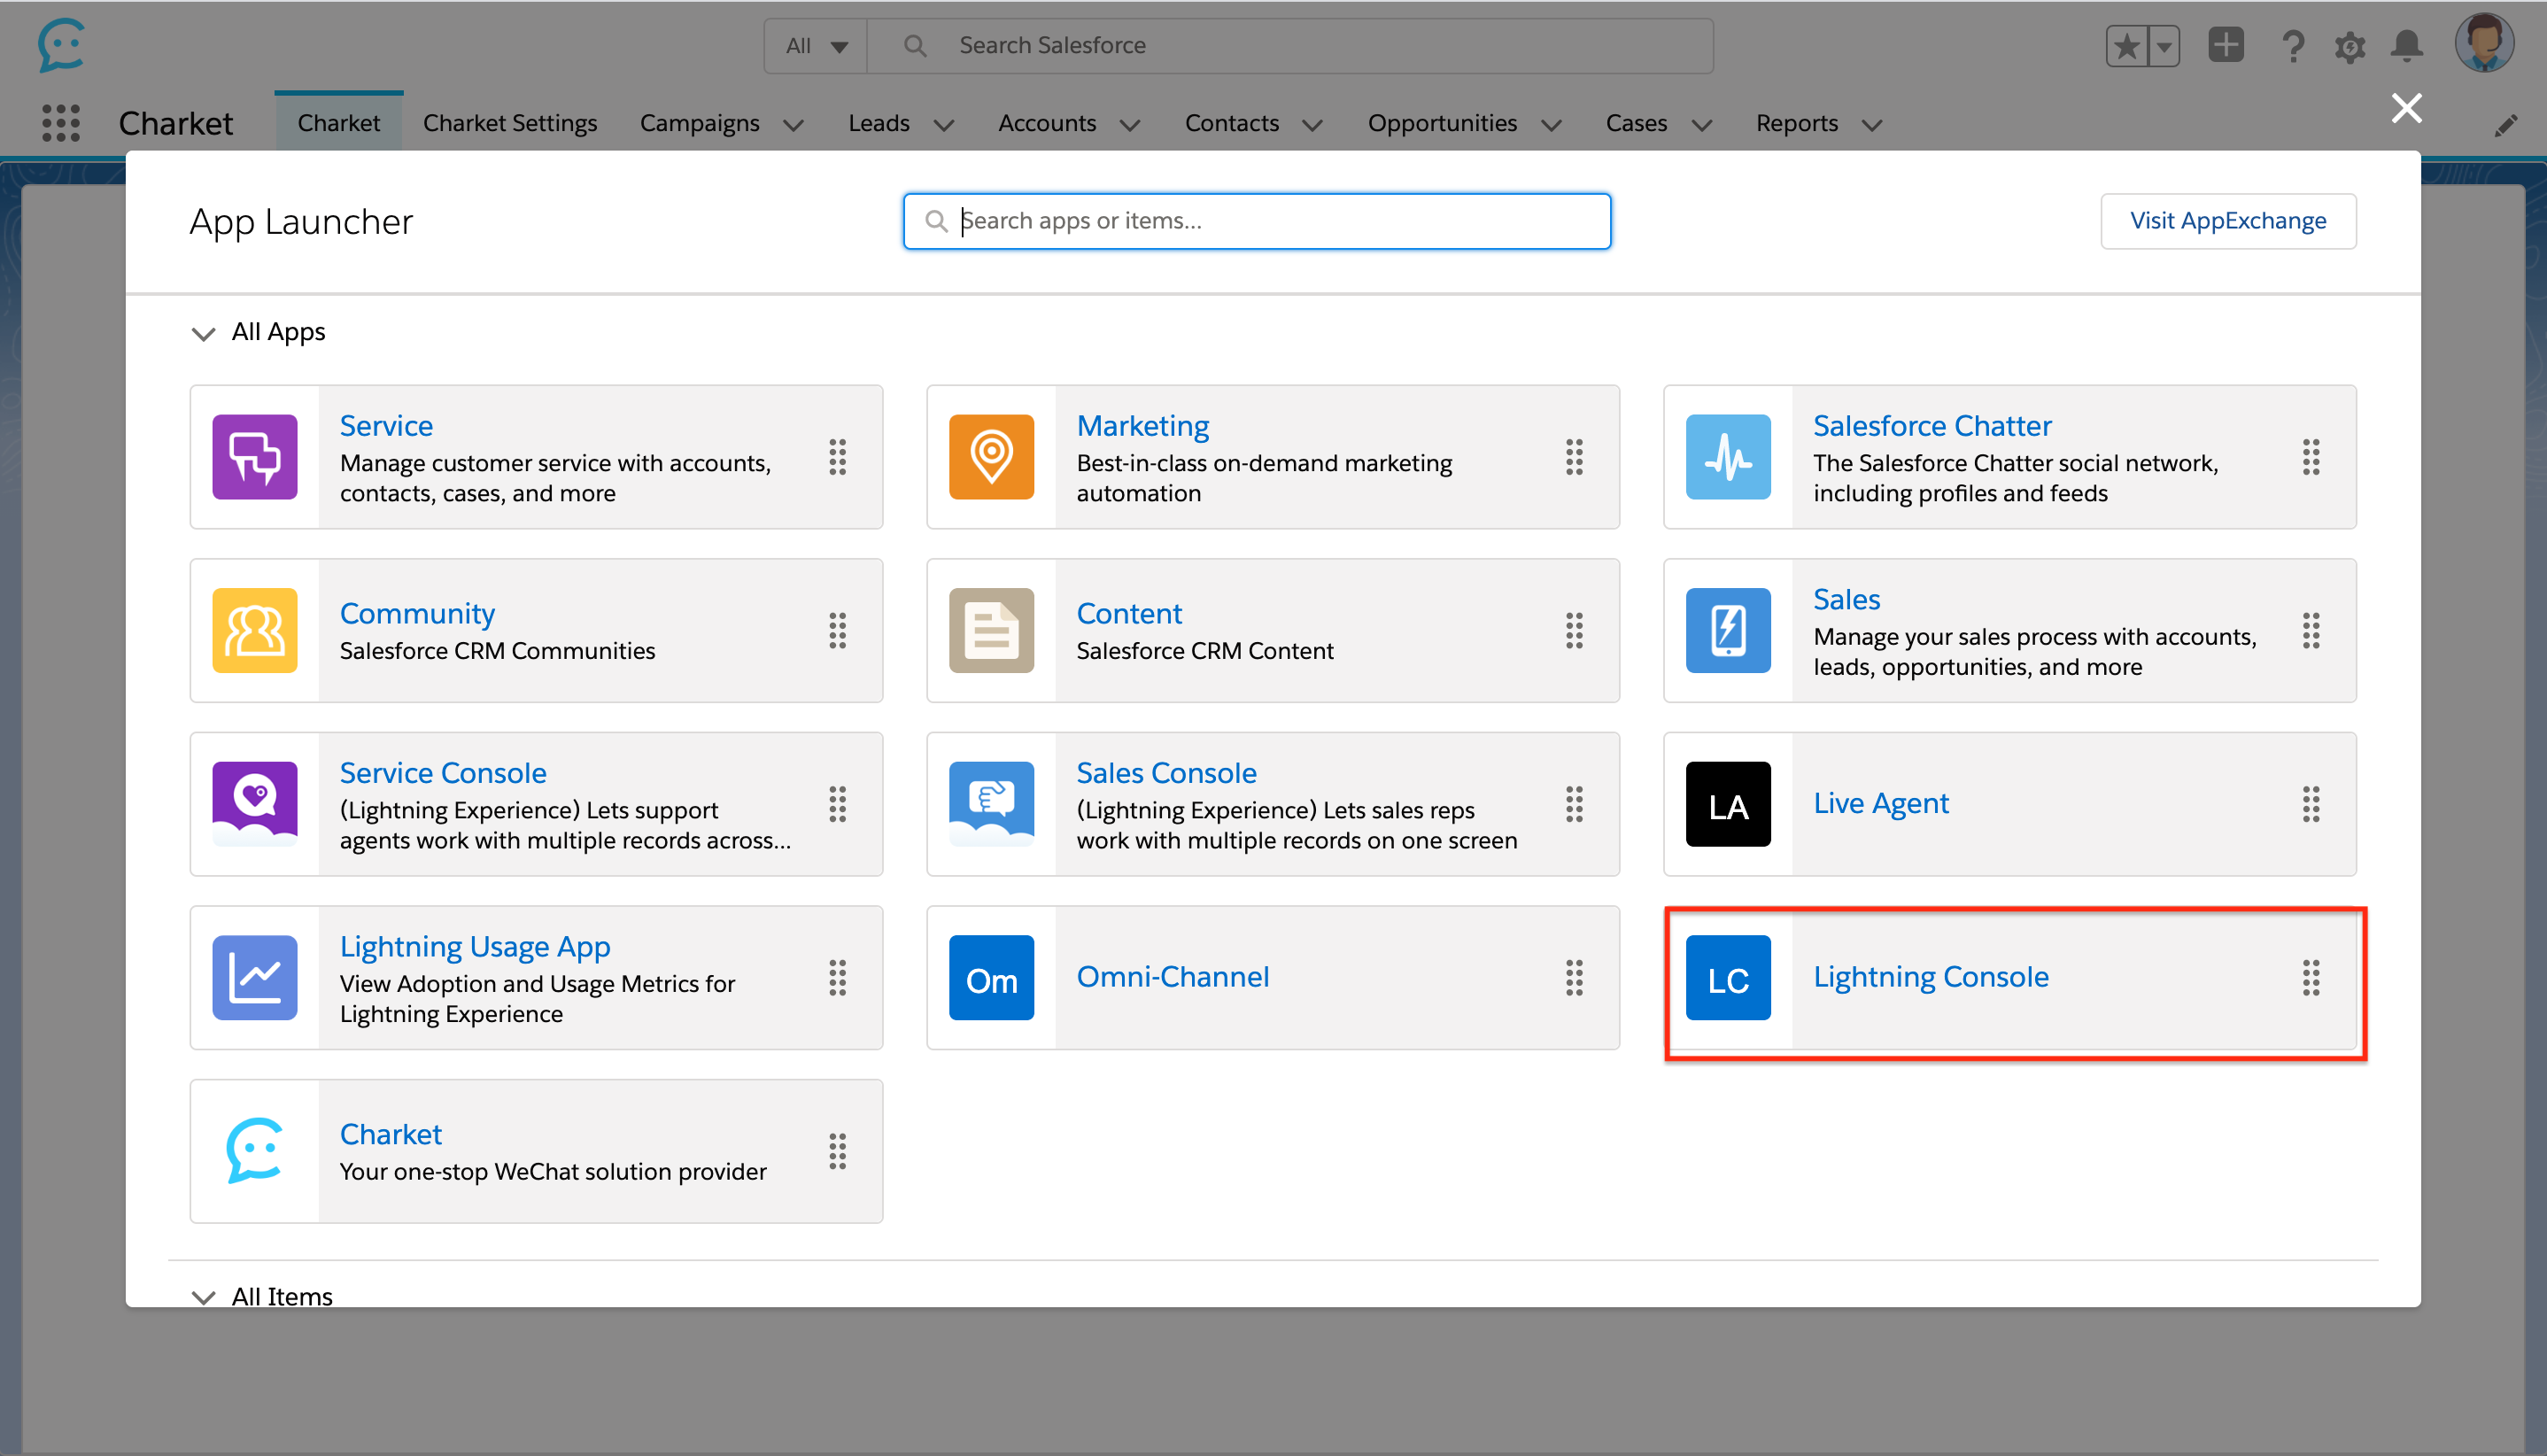Open the Setup gear icon
2547x1456 pixels.
point(2350,46)
